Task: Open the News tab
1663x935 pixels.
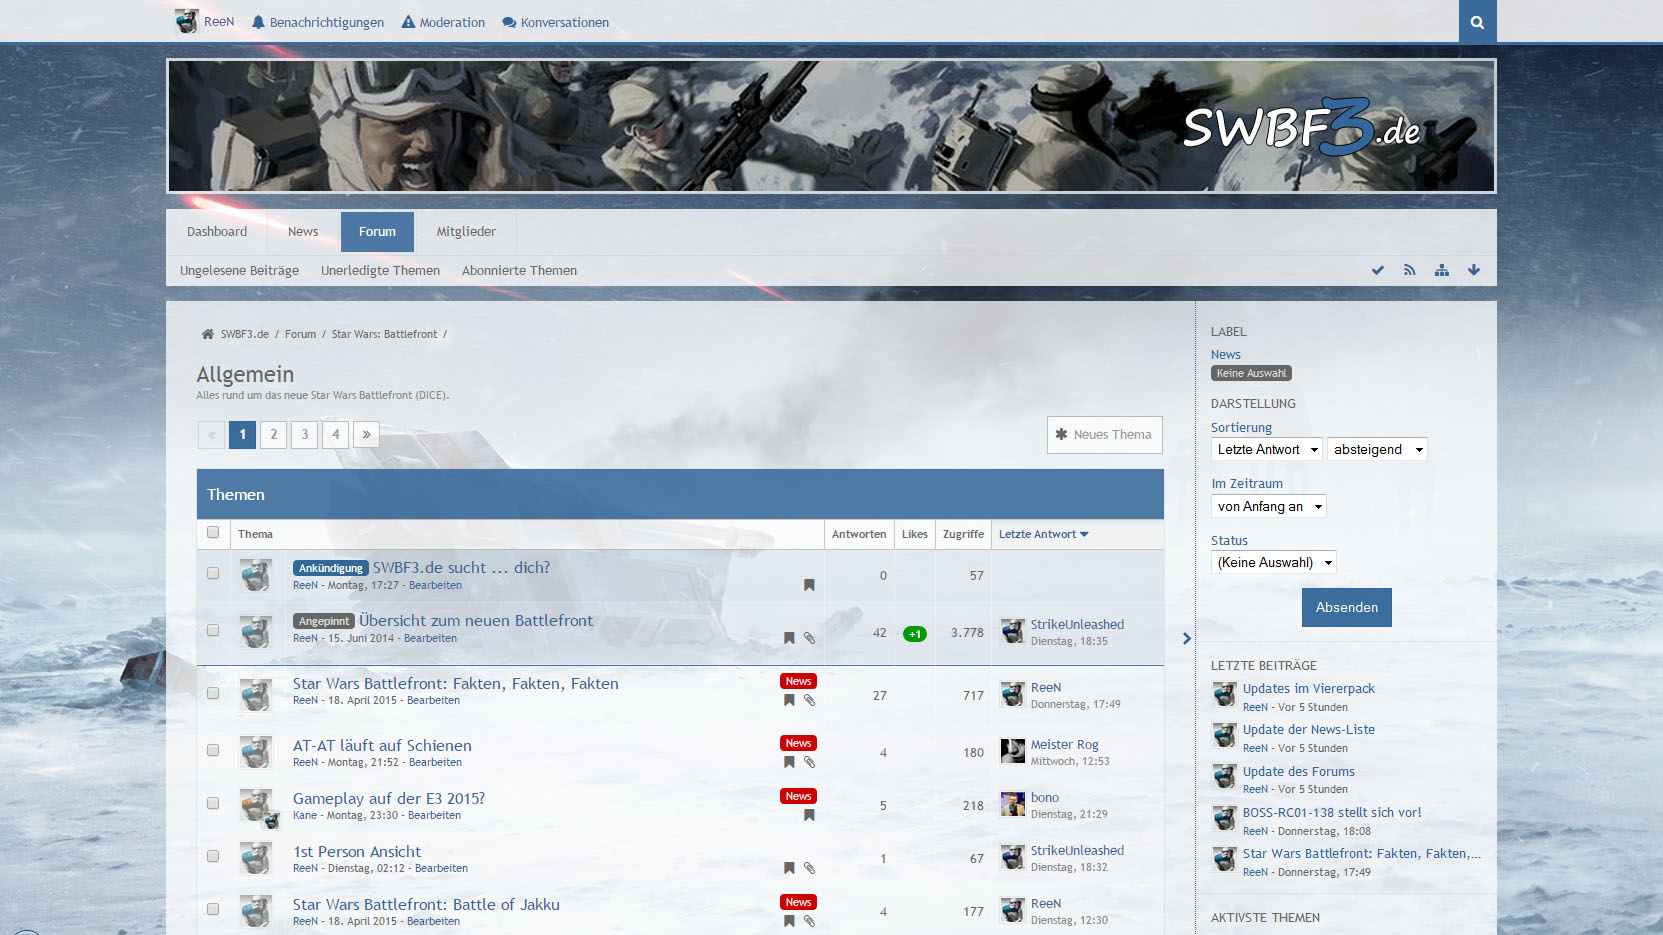Action: tap(303, 231)
